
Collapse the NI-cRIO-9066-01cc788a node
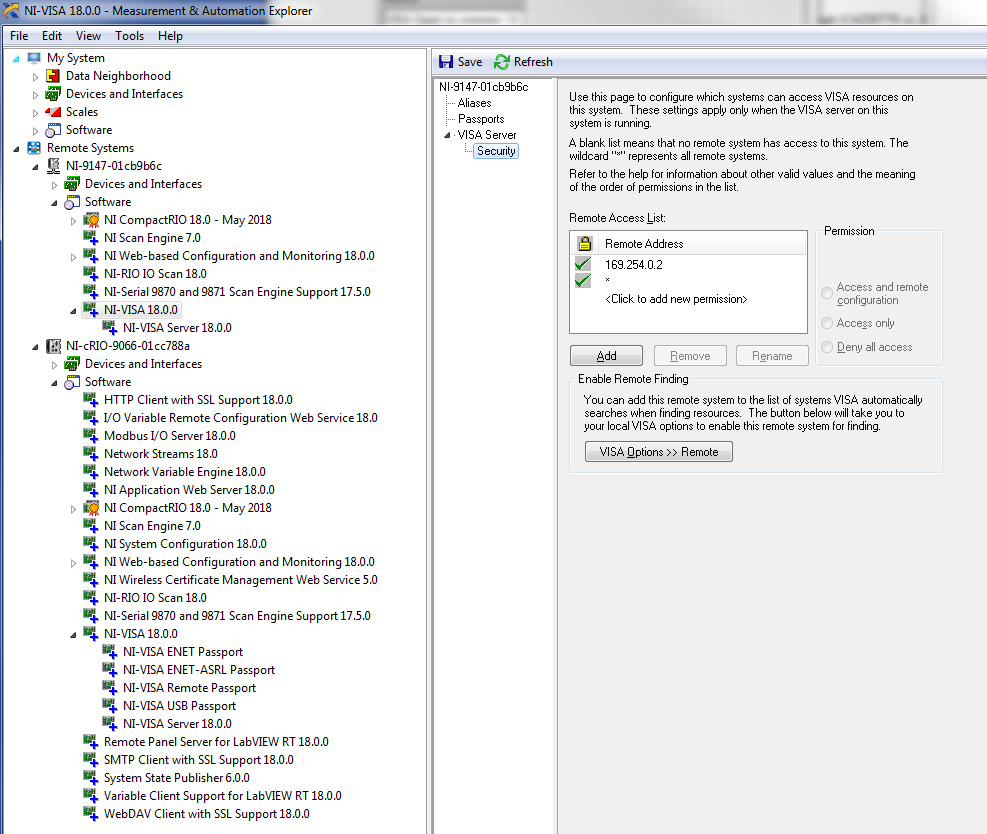click(x=35, y=347)
